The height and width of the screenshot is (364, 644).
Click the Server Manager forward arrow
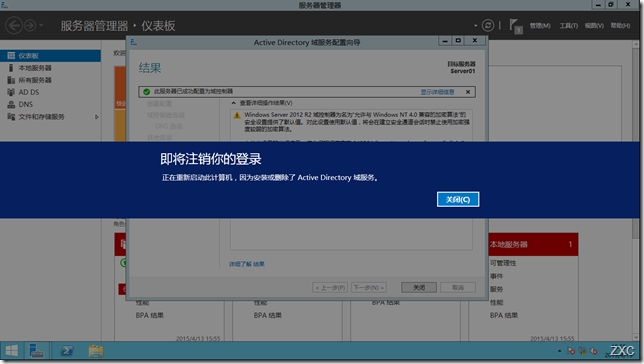tap(30, 25)
